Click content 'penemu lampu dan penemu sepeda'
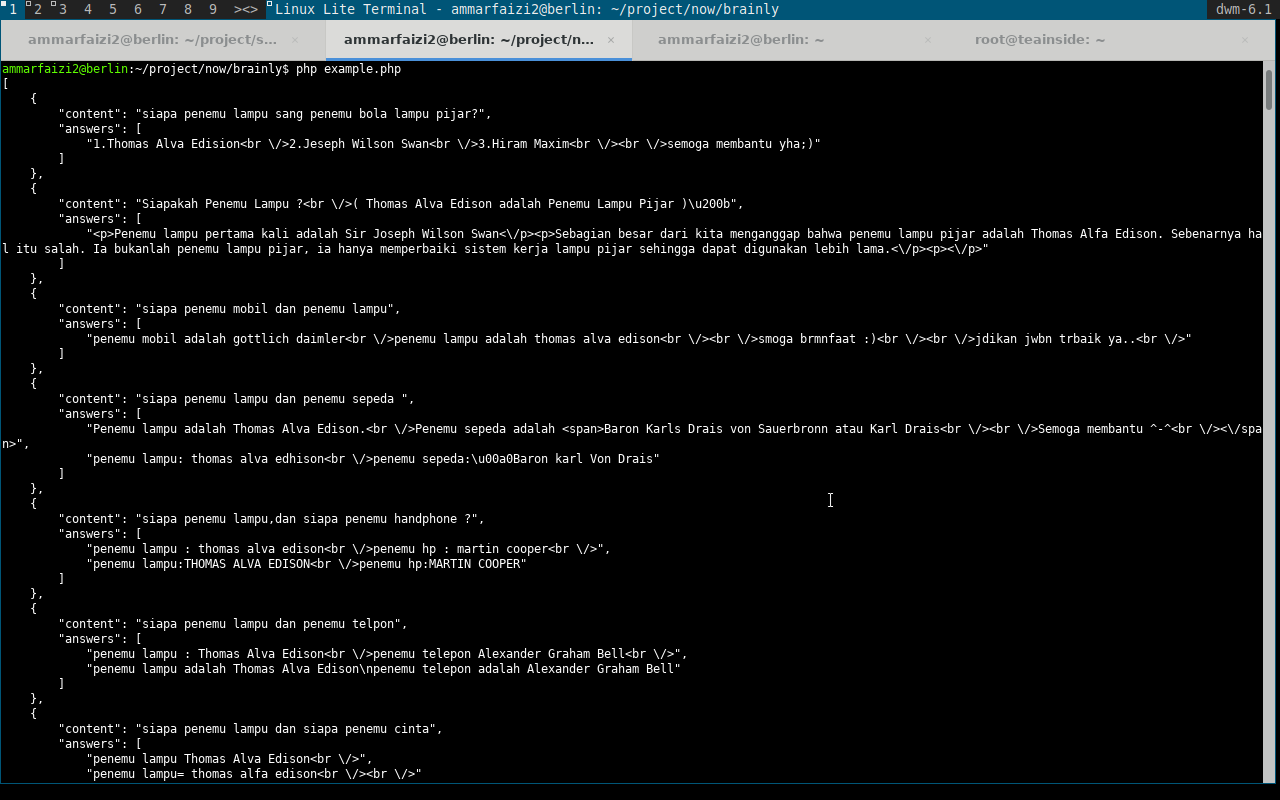Image resolution: width=1280 pixels, height=800 pixels. [236, 399]
